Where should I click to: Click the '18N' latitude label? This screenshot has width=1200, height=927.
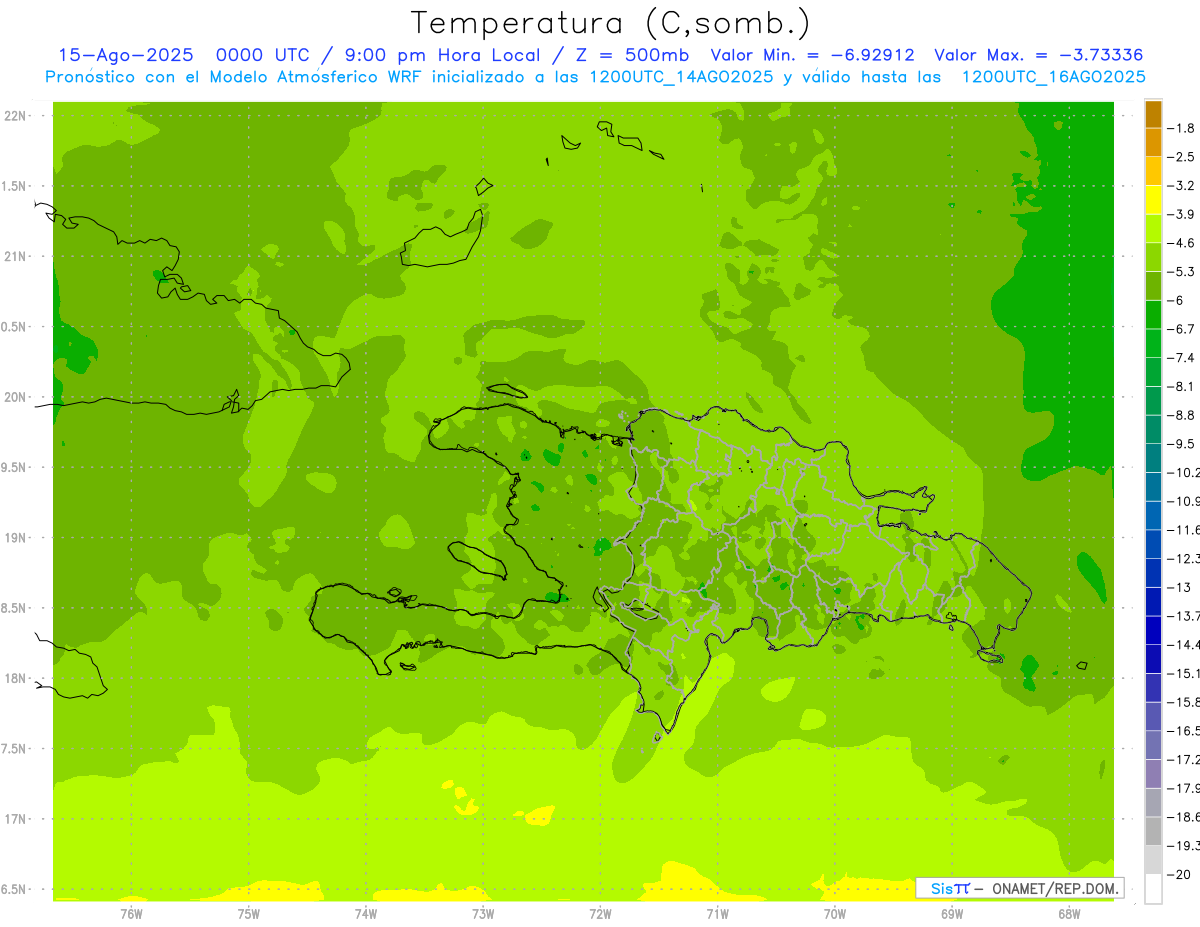pyautogui.click(x=16, y=679)
